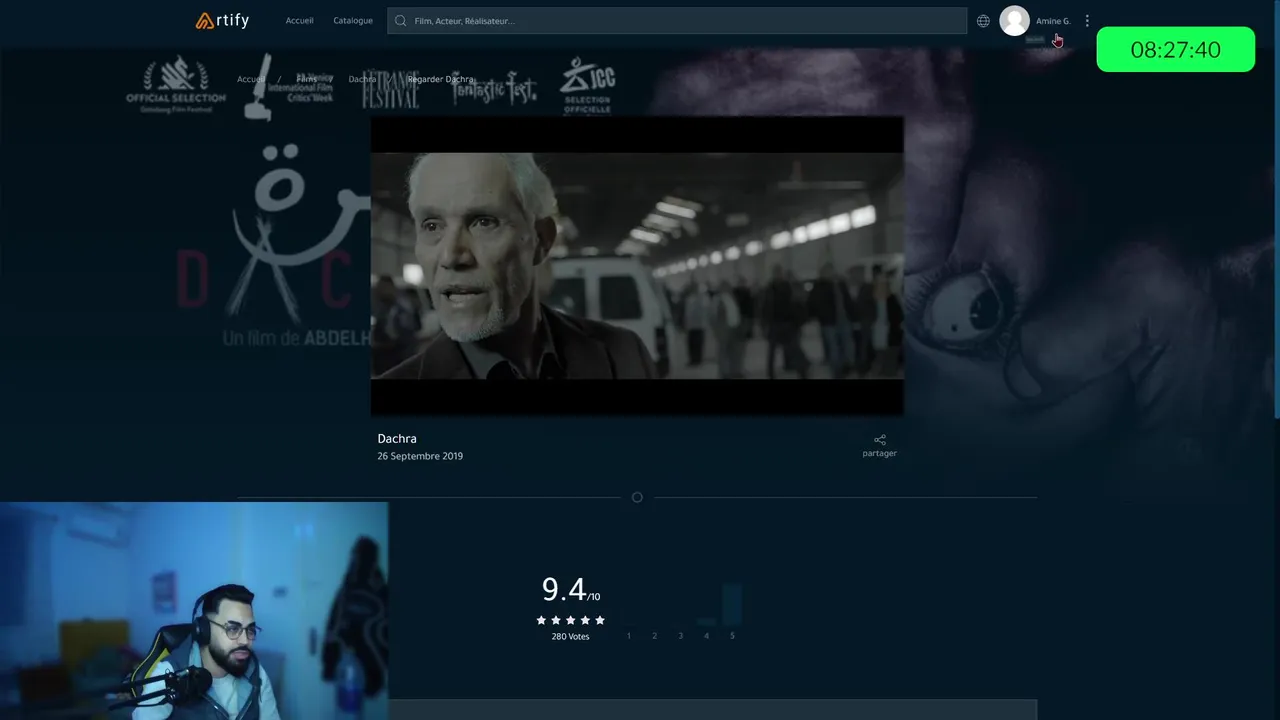
Task: Rate the film with the third star
Action: 571,620
